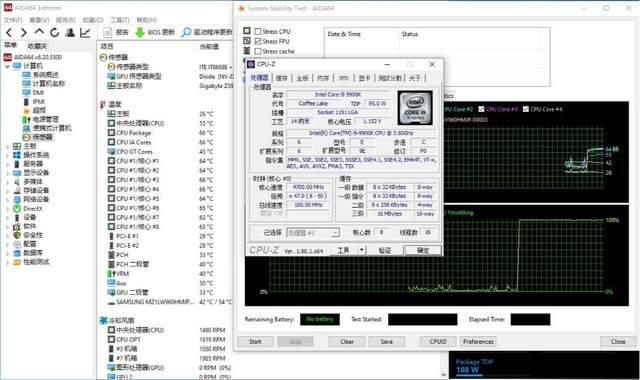Click the Save button
Viewport: 640px width, 380px height.
coord(387,342)
